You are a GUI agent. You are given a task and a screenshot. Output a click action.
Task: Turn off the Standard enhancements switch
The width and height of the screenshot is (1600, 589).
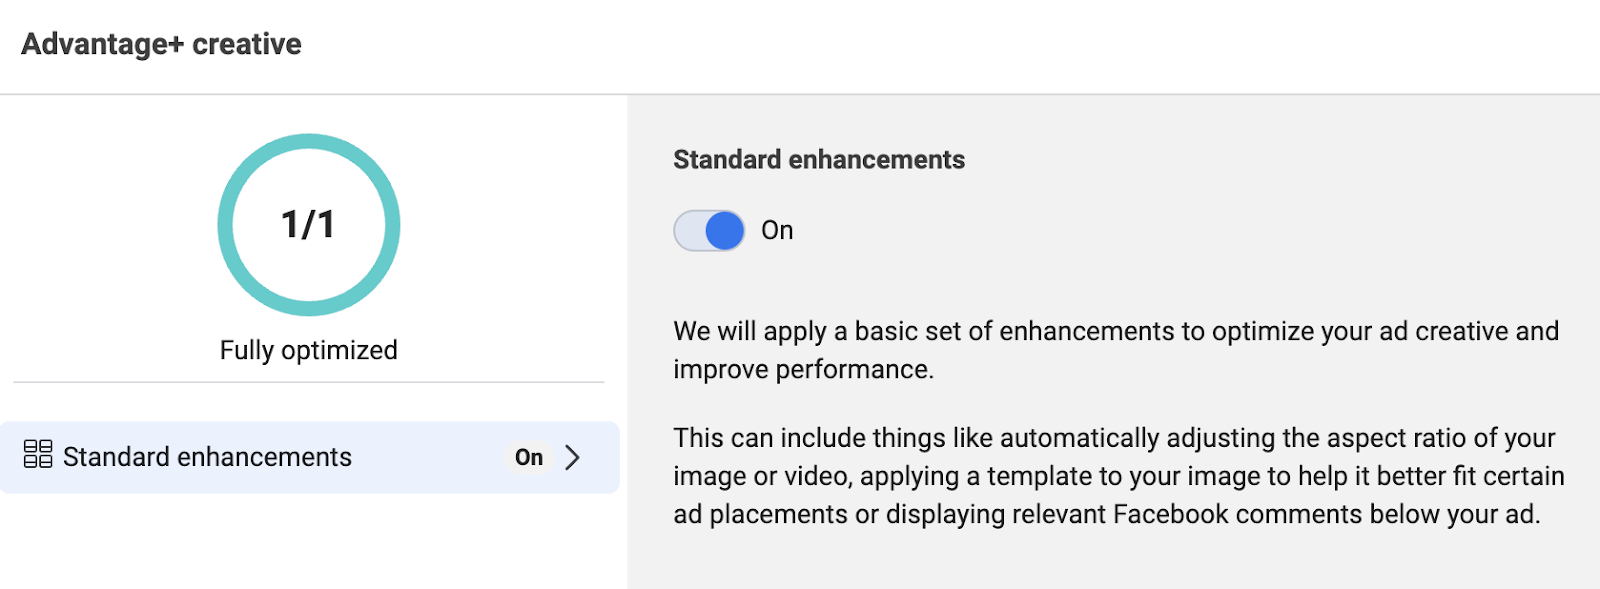(709, 231)
